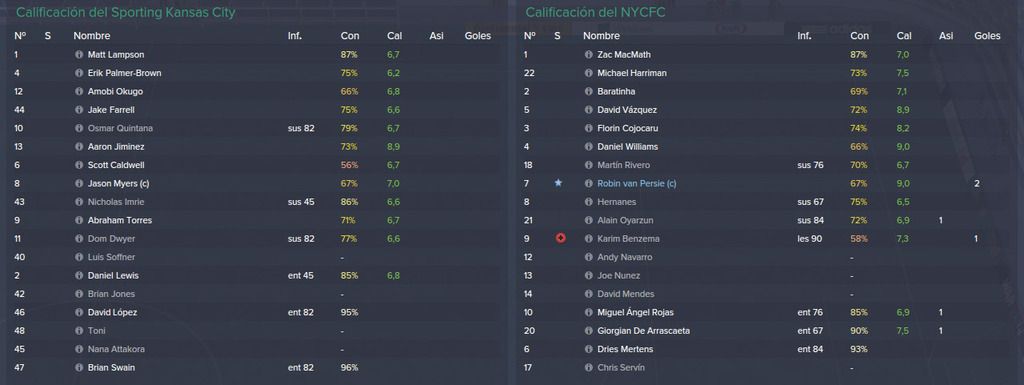Click info icon beside Brian Swain

tap(79, 367)
